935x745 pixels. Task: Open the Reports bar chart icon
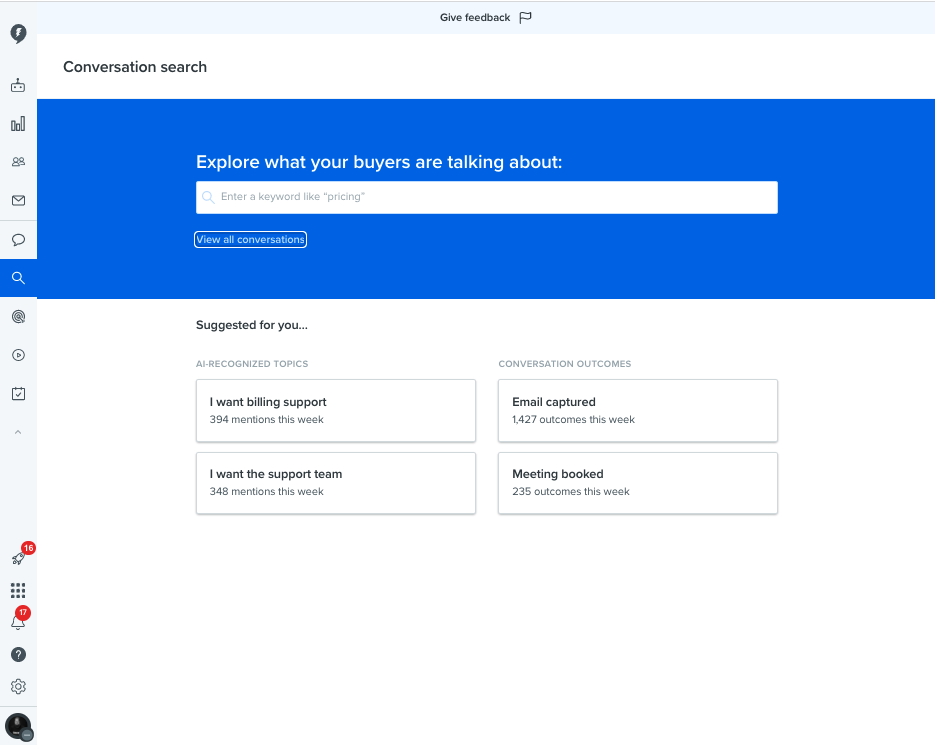(18, 123)
